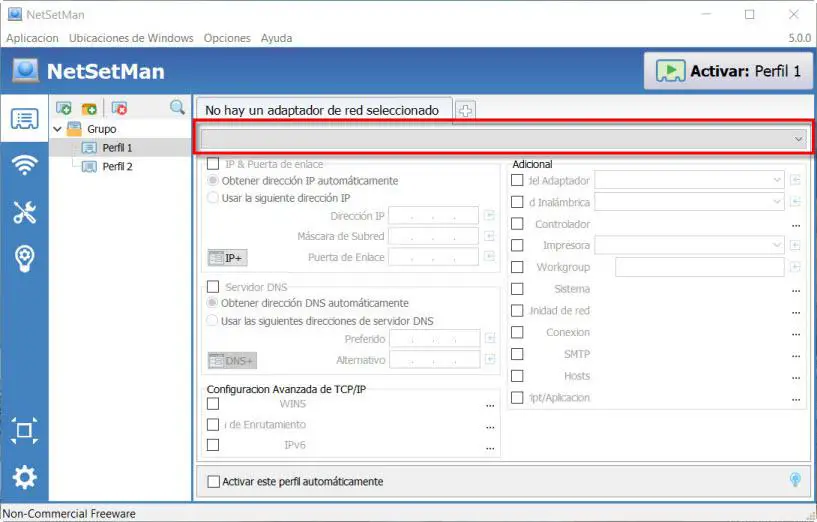
Task: Click the Preferido DNS field
Action: pos(435,338)
